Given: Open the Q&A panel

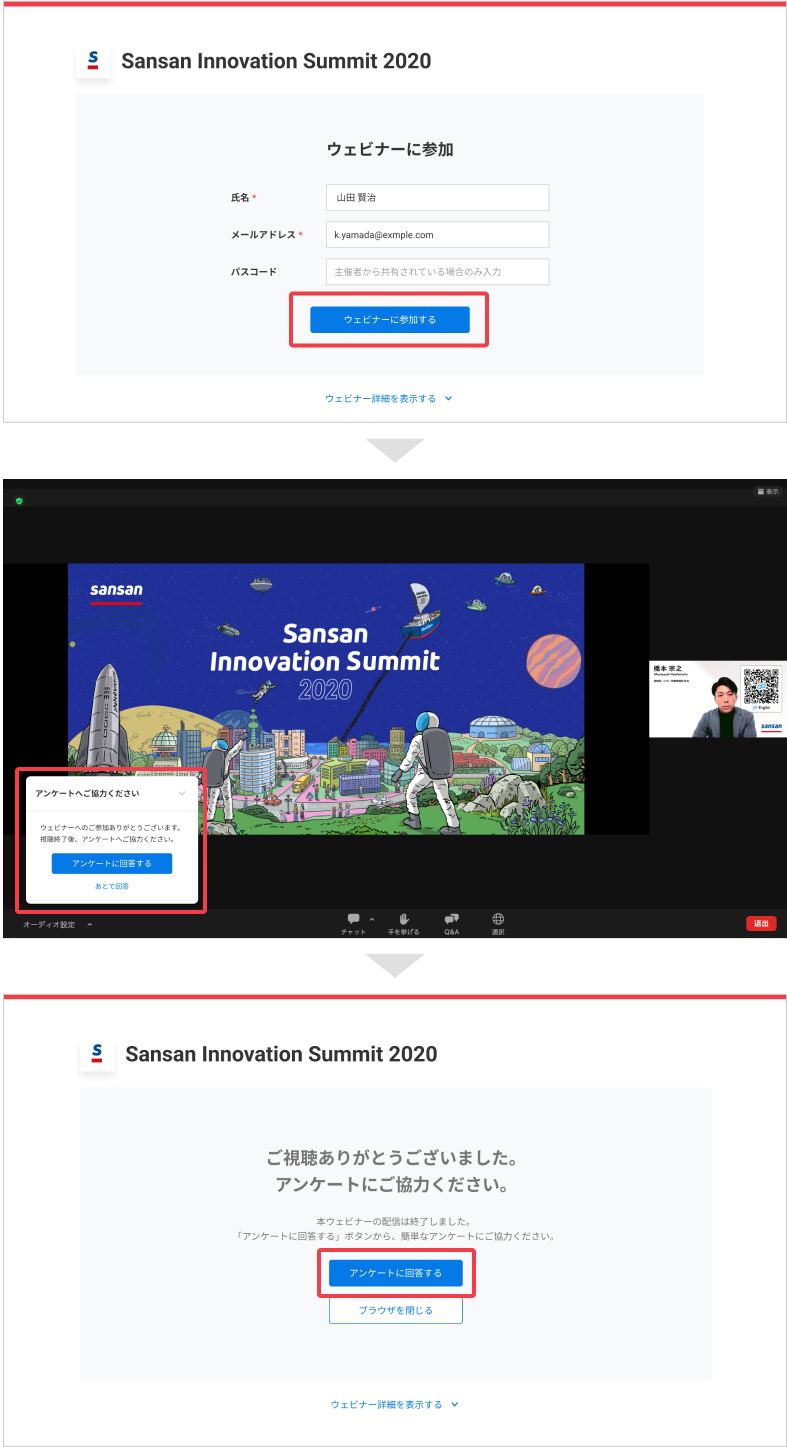Looking at the screenshot, I should coord(452,923).
